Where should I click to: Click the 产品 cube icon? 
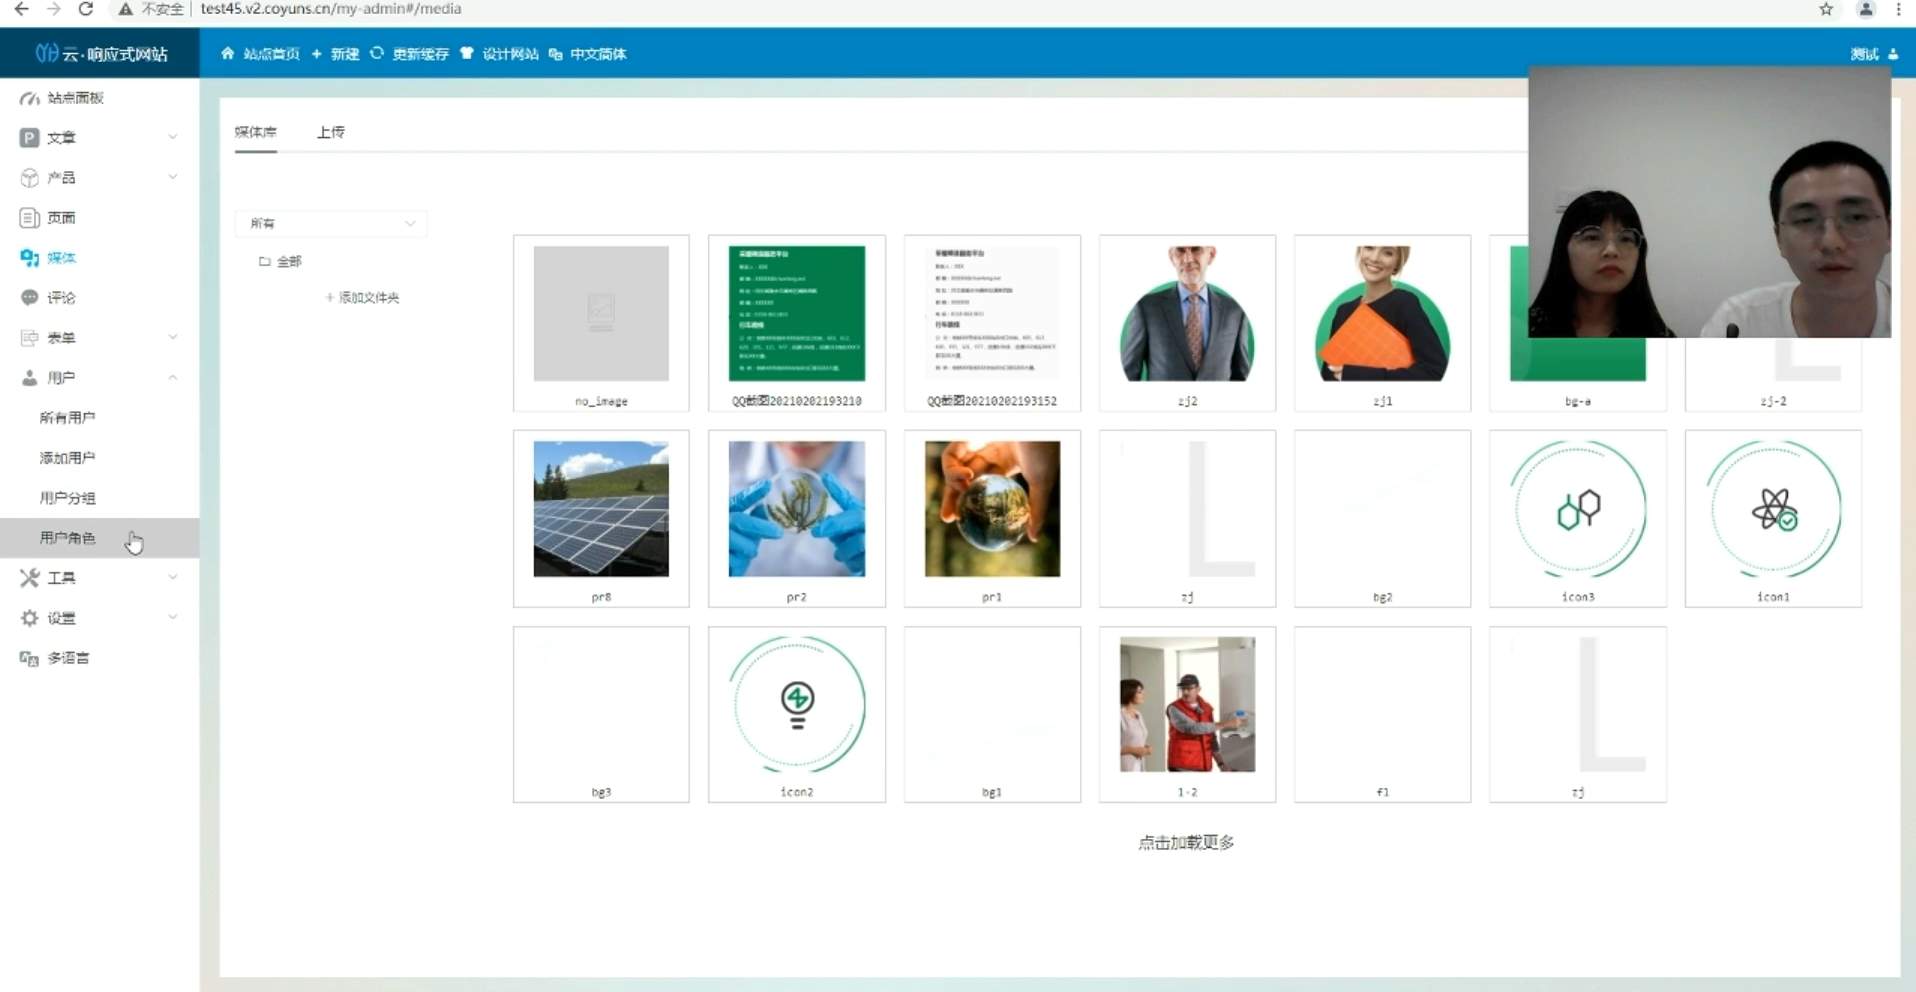point(30,178)
